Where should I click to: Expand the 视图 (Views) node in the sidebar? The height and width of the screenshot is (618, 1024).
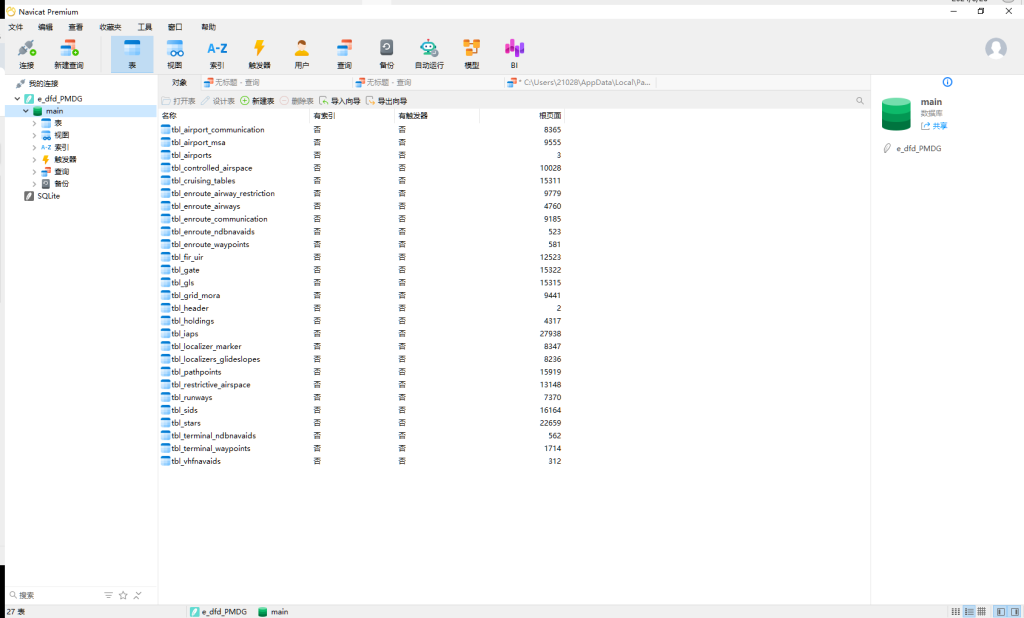point(34,135)
